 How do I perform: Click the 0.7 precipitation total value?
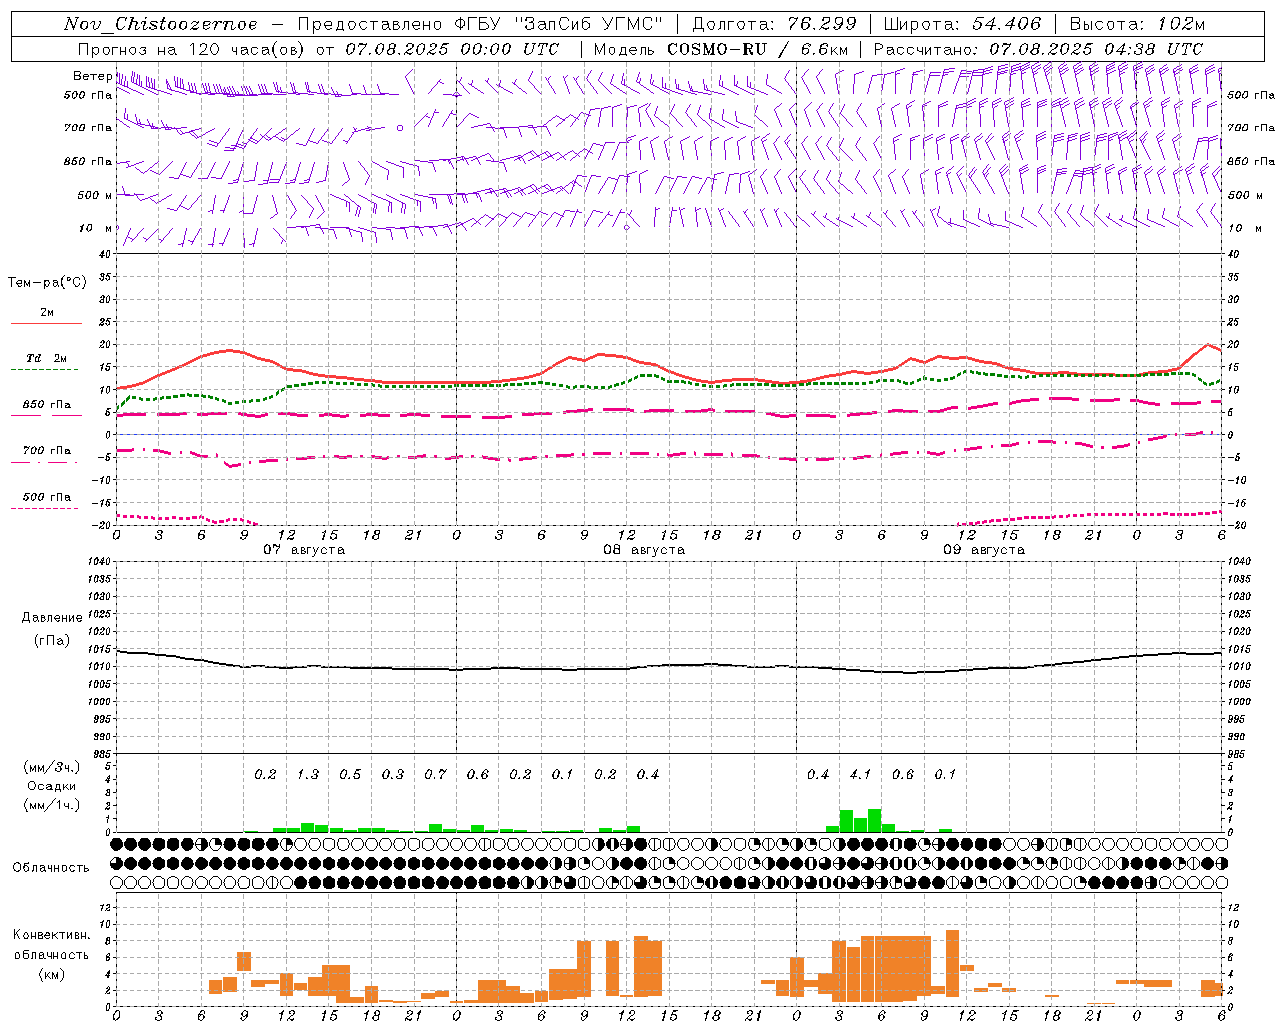pyautogui.click(x=435, y=774)
